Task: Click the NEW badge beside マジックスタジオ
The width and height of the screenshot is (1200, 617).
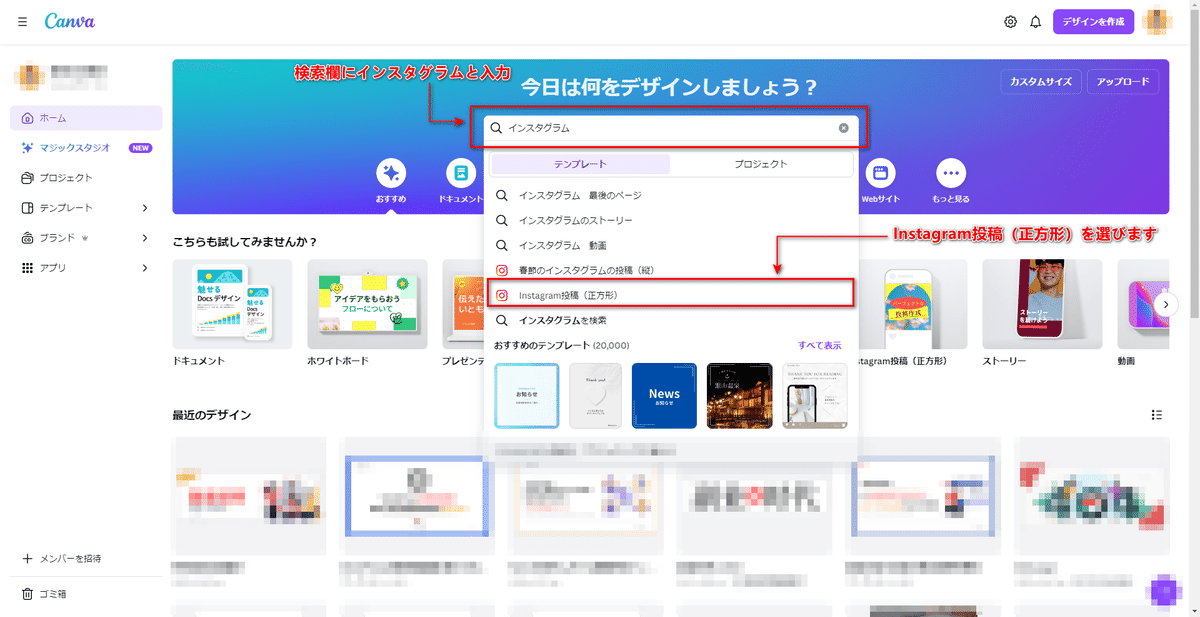Action: (x=141, y=148)
